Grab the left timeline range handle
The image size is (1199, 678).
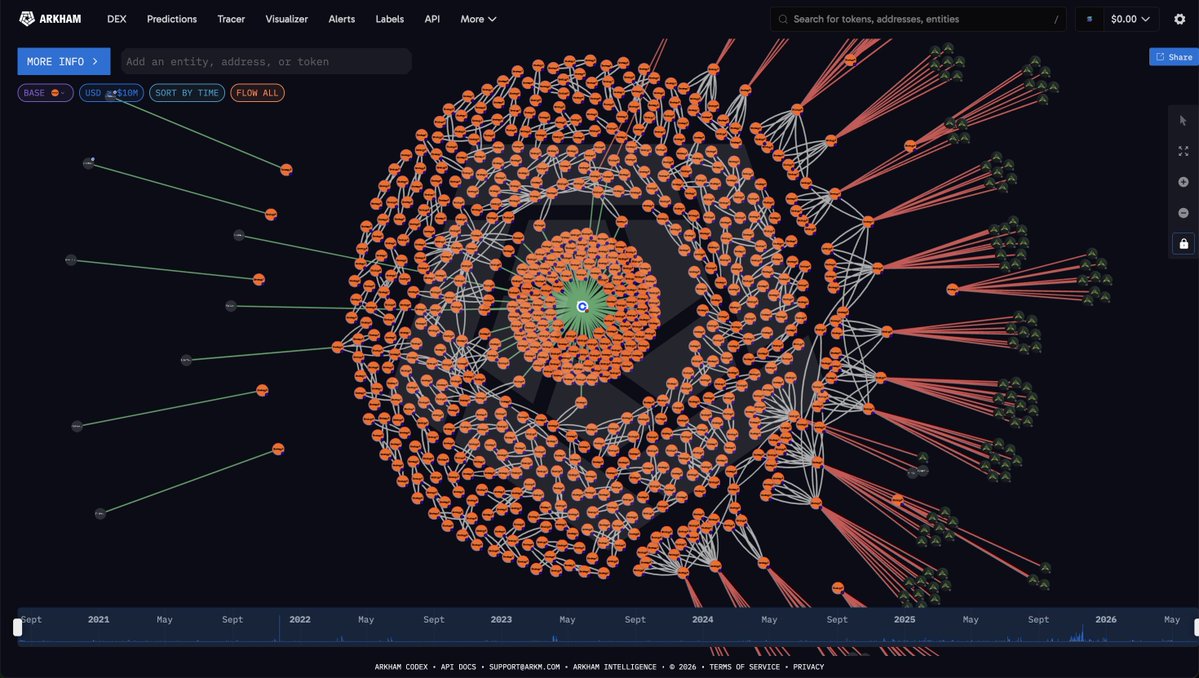click(x=18, y=628)
